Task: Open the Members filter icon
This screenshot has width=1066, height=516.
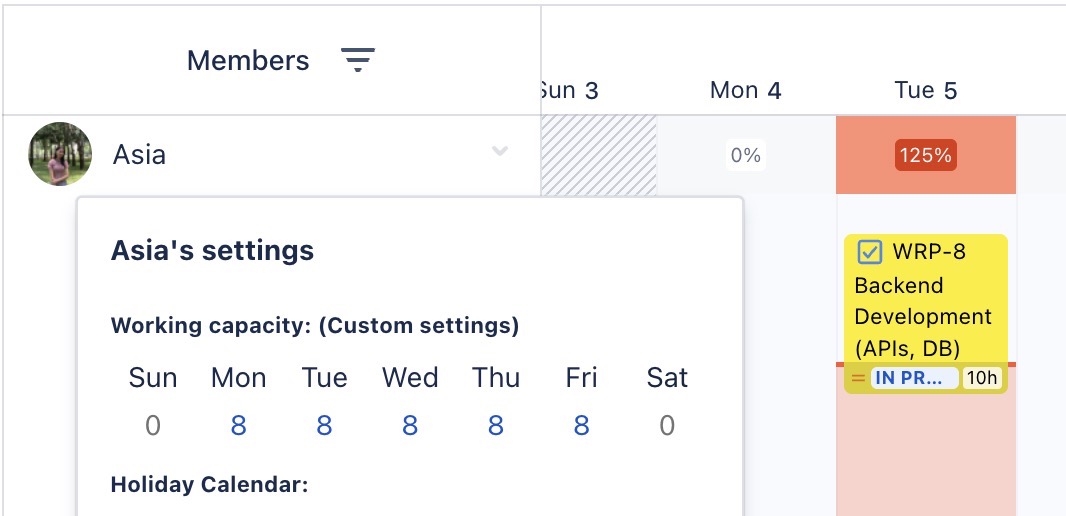Action: (x=357, y=60)
